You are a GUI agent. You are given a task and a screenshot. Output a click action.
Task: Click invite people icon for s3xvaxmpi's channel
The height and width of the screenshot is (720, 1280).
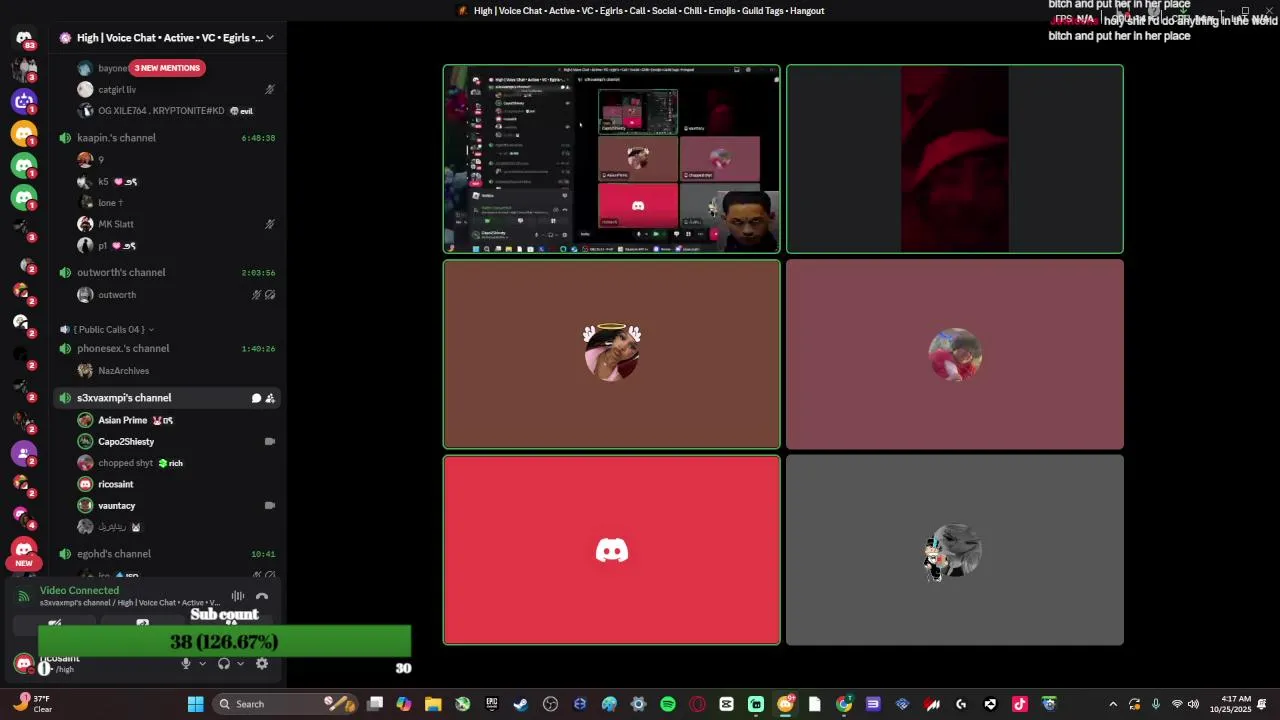[270, 398]
